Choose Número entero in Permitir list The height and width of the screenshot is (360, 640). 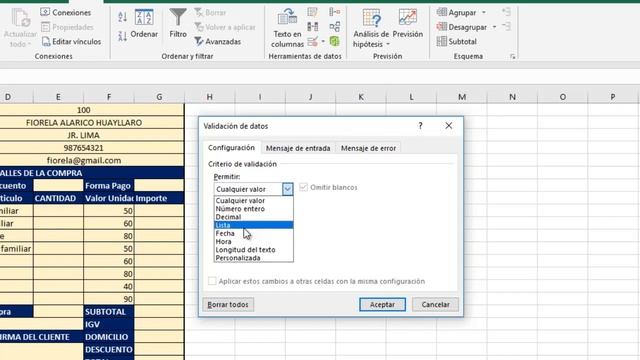(x=253, y=209)
